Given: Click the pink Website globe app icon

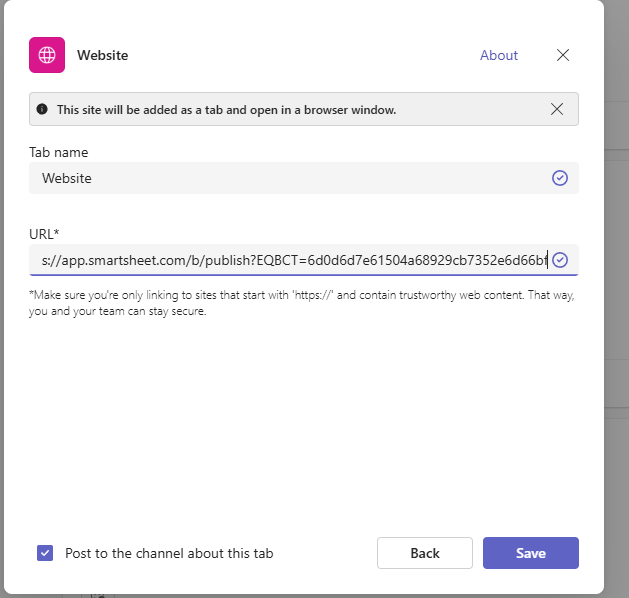Looking at the screenshot, I should pyautogui.click(x=47, y=55).
